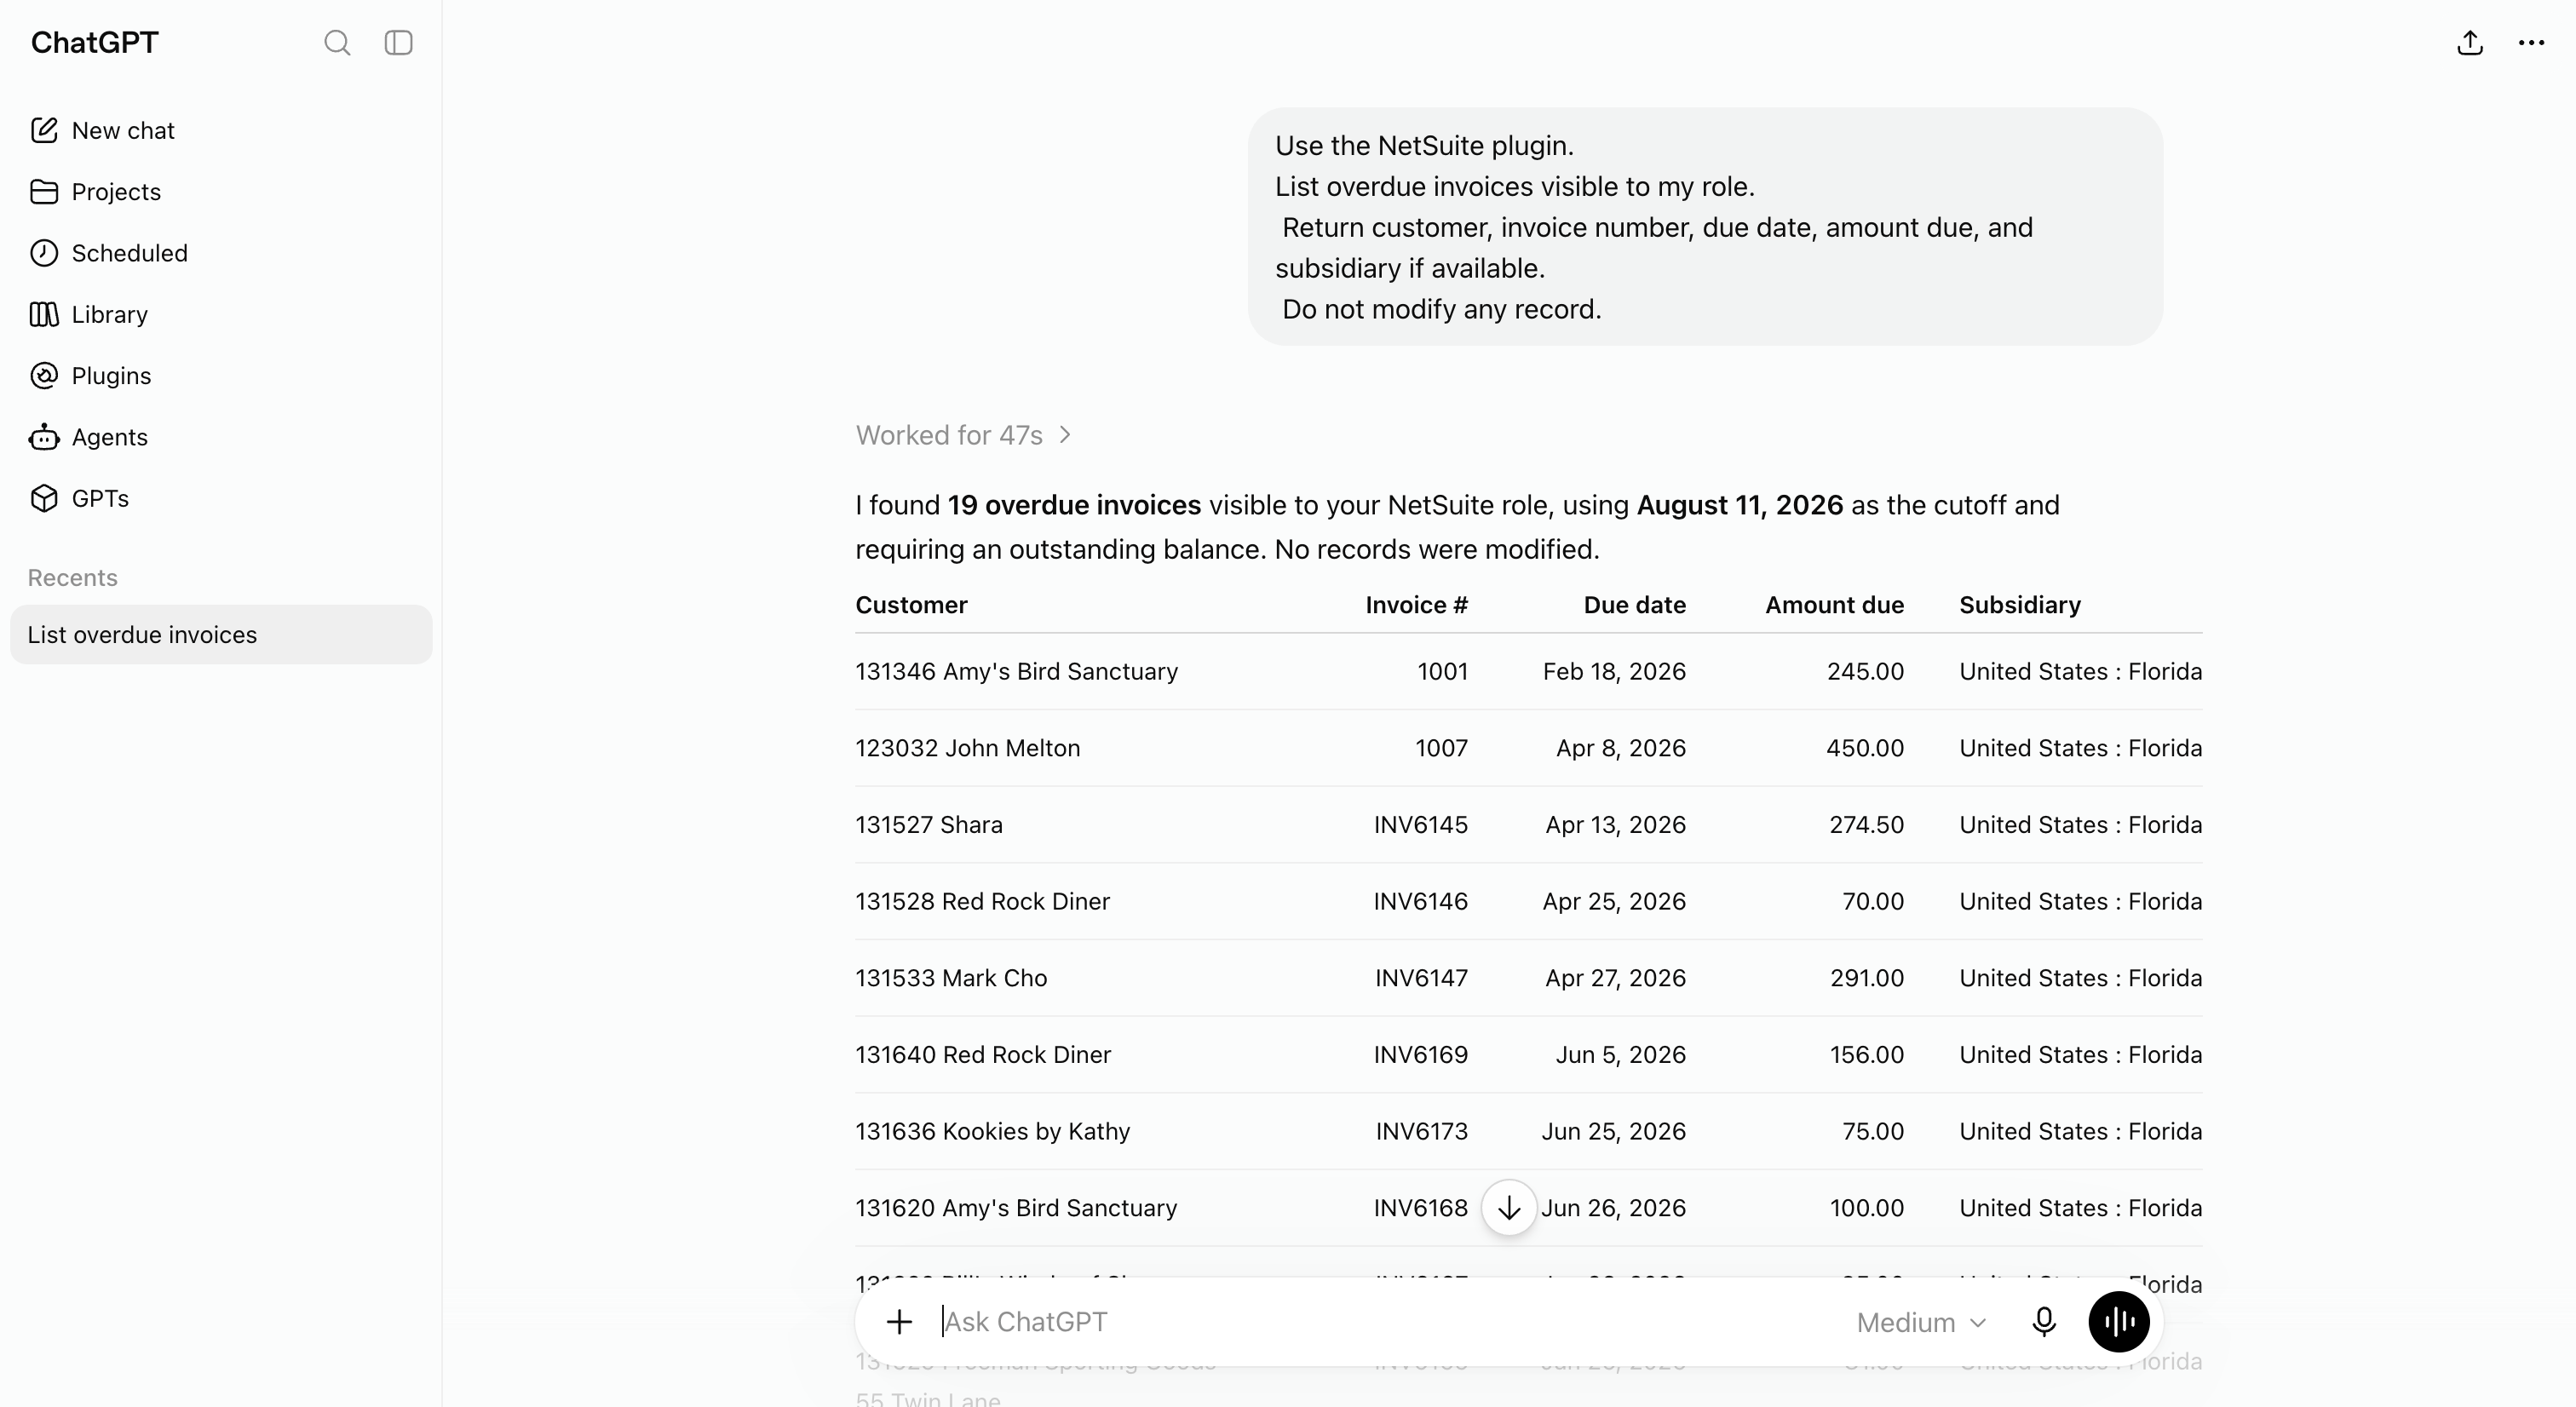Viewport: 2576px width, 1407px height.
Task: Click the GPTs cube icon
Action: coord(44,498)
